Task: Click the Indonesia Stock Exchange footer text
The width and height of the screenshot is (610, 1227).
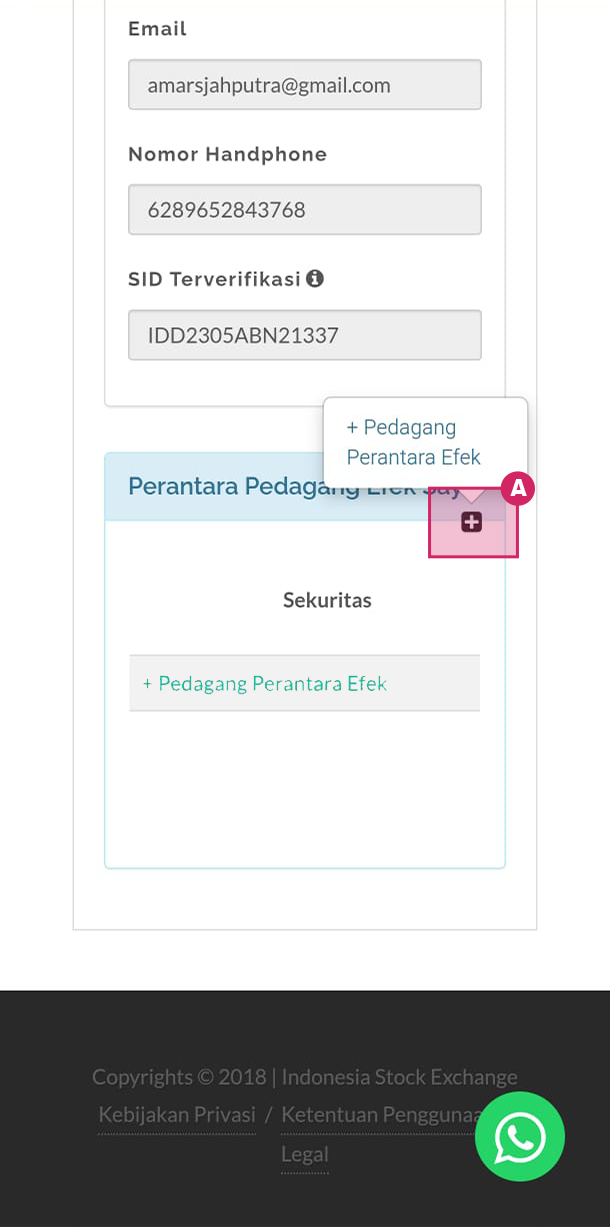Action: tap(399, 1077)
